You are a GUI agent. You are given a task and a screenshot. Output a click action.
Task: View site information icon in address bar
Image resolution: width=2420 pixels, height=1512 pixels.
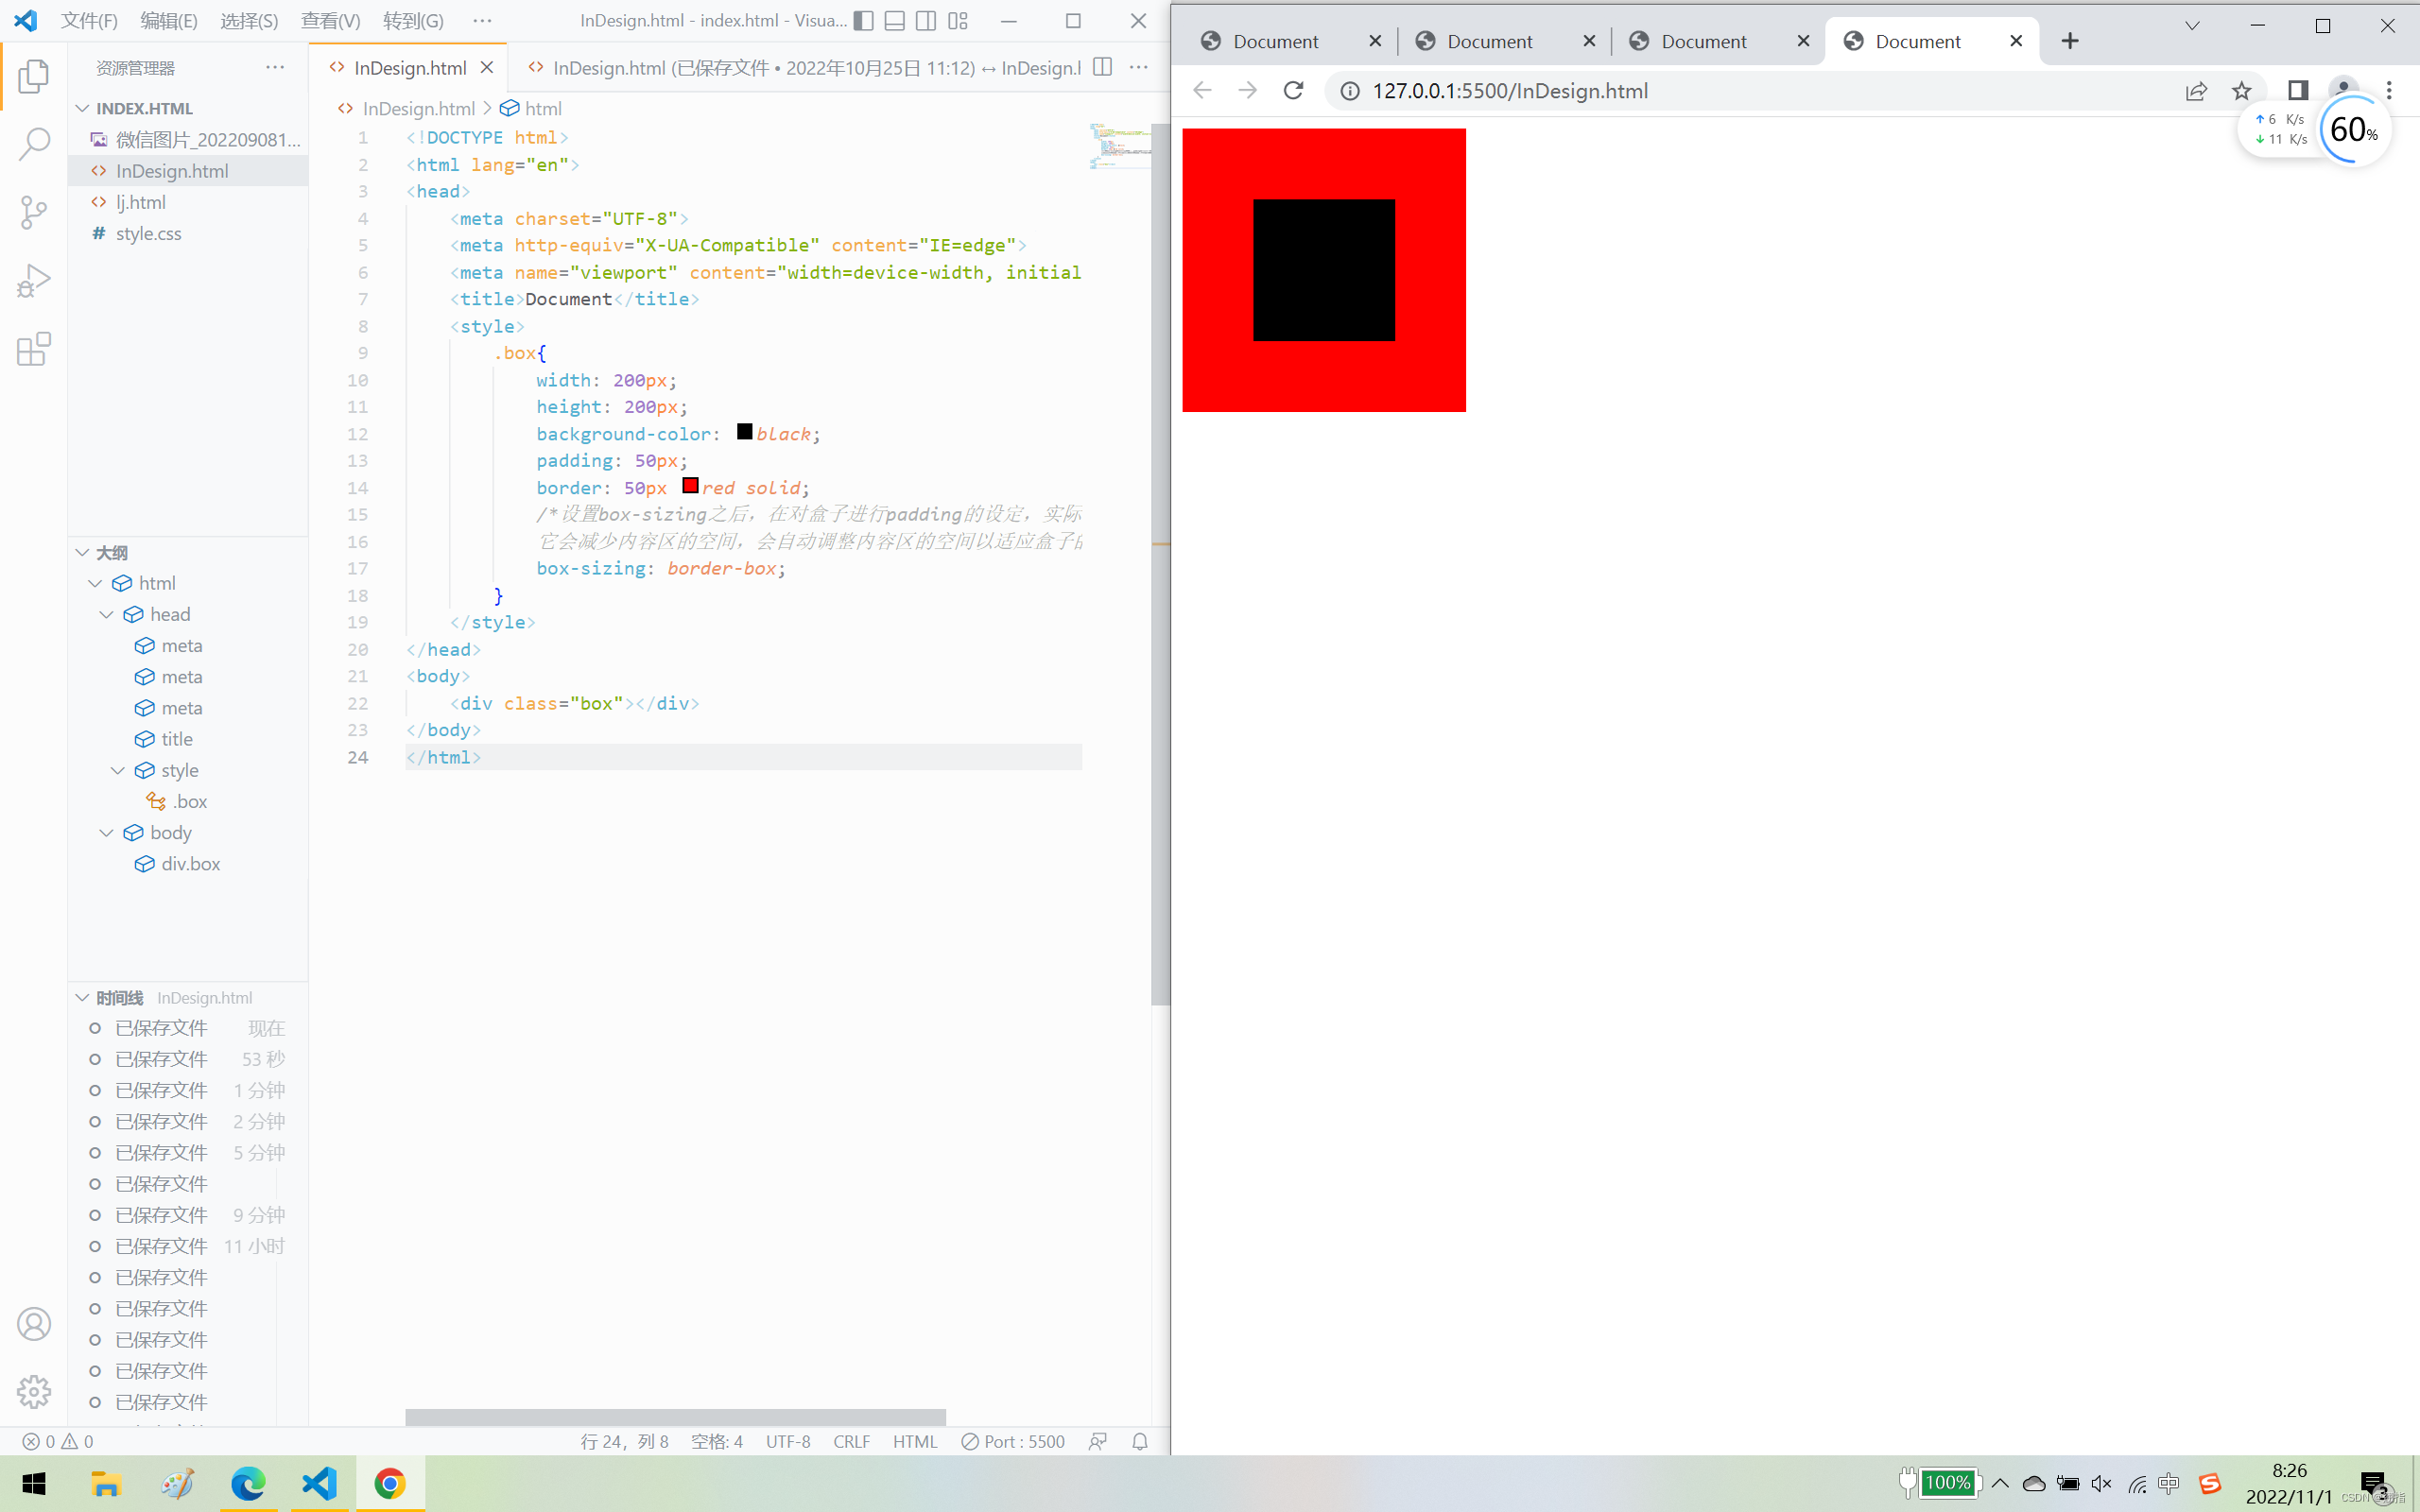tap(1350, 91)
